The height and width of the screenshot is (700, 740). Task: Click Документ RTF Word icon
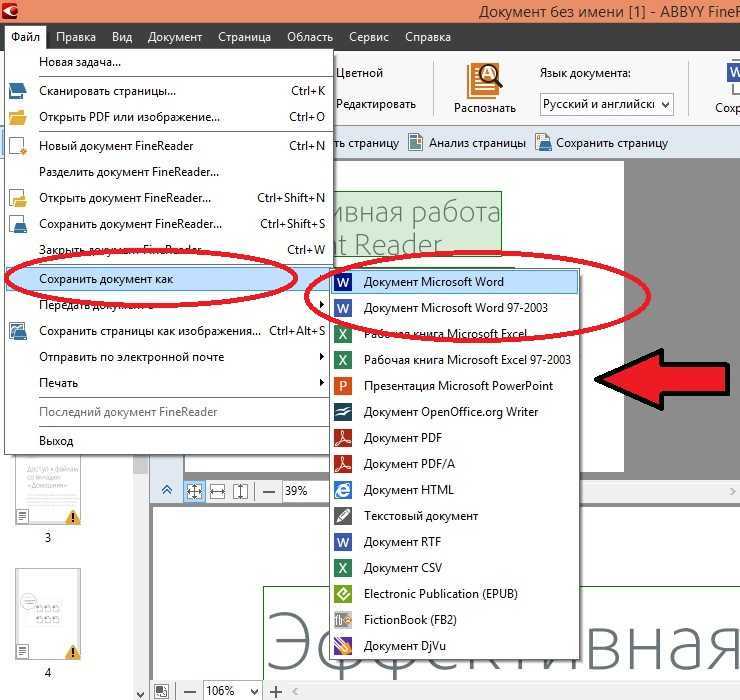pos(343,542)
